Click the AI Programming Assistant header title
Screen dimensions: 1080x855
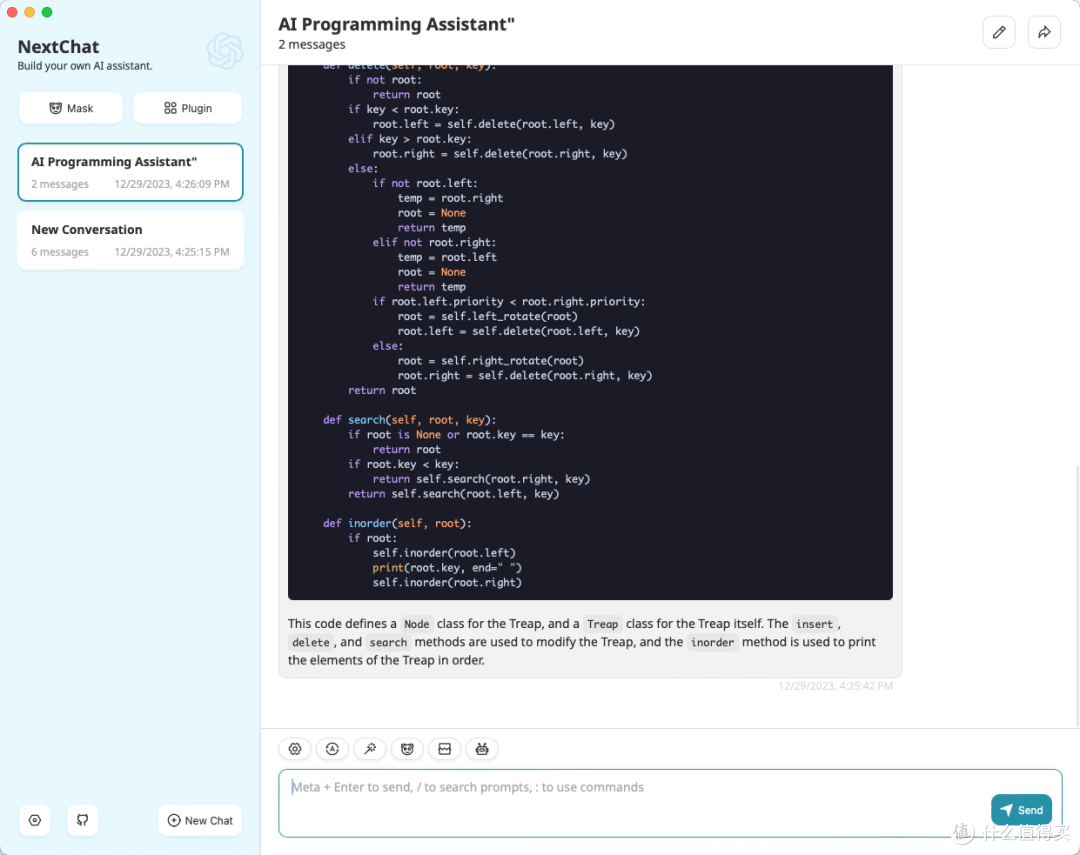coord(397,24)
